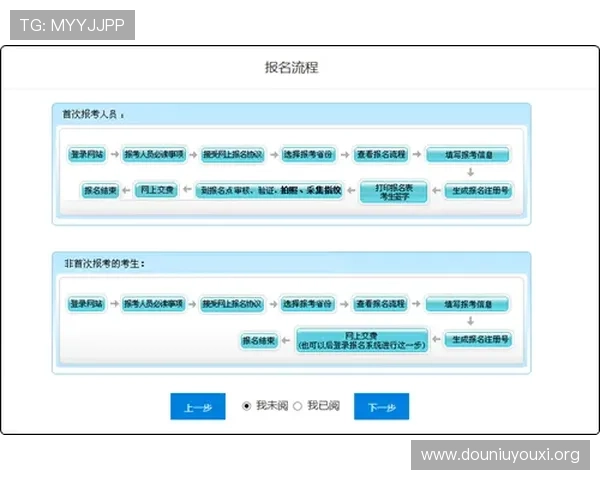The image size is (600, 480).
Task: Click 接受网上报名协议 in 非首次报考 flow
Action: pyautogui.click(x=232, y=303)
